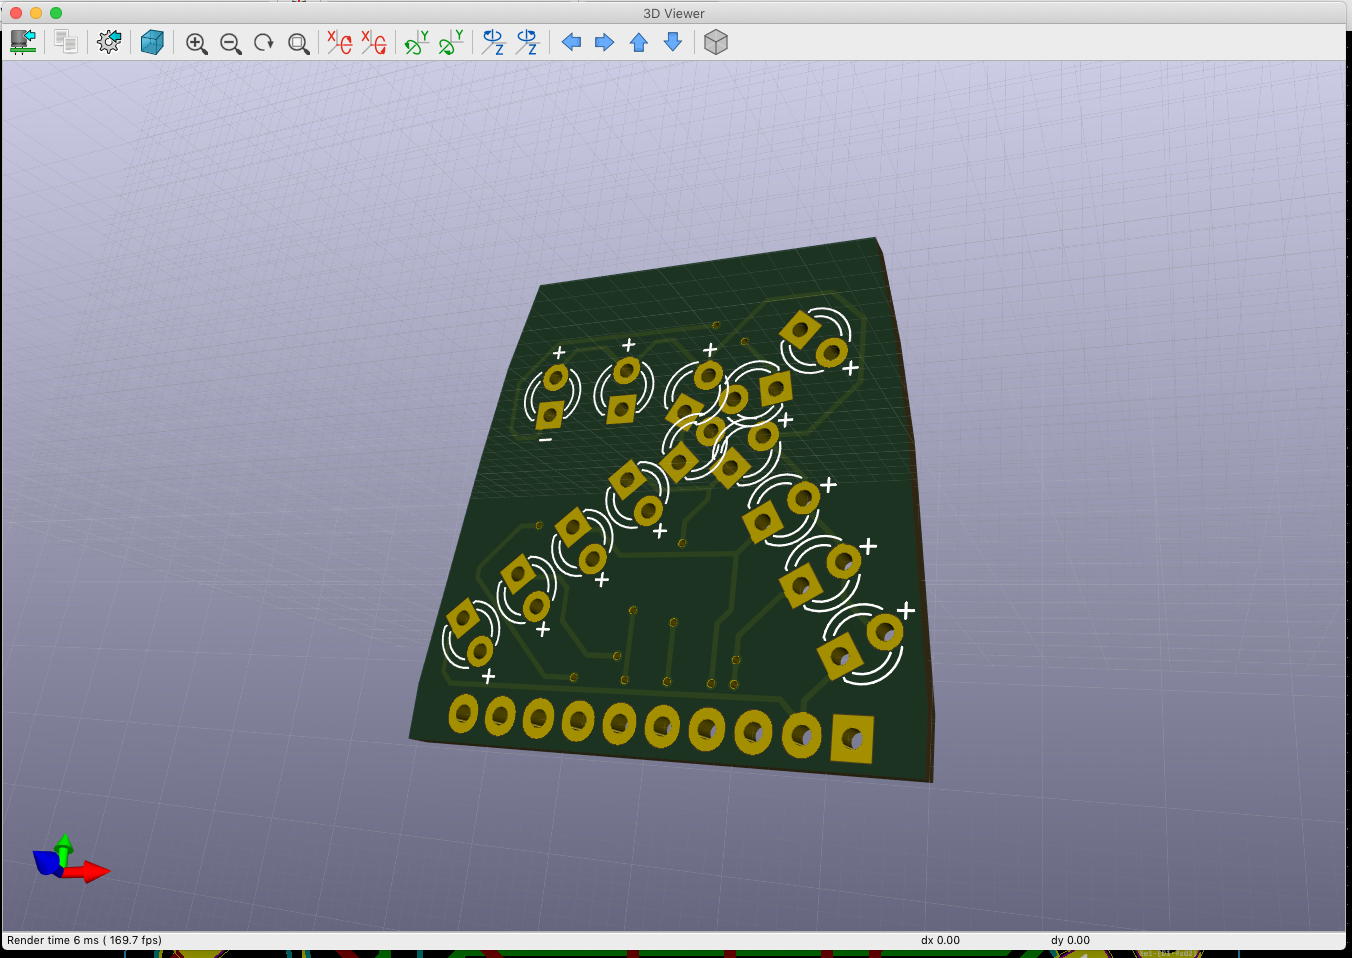Toggle raytracing render cube icon
This screenshot has width=1352, height=958.
[152, 42]
